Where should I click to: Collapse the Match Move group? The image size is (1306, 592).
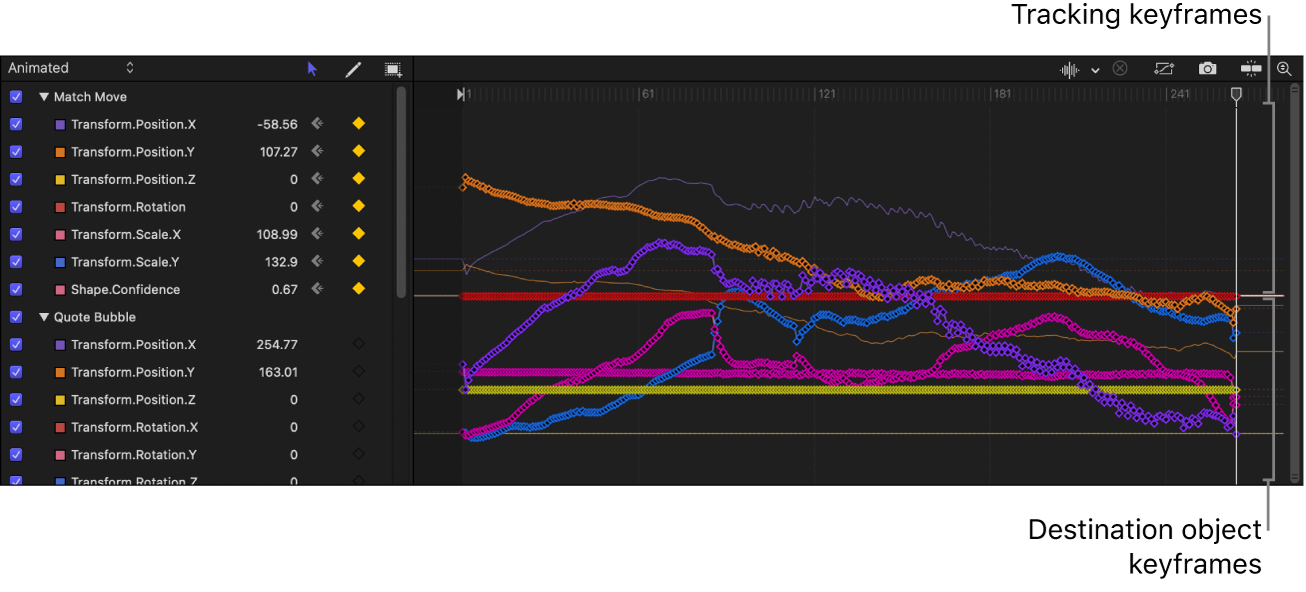click(42, 96)
